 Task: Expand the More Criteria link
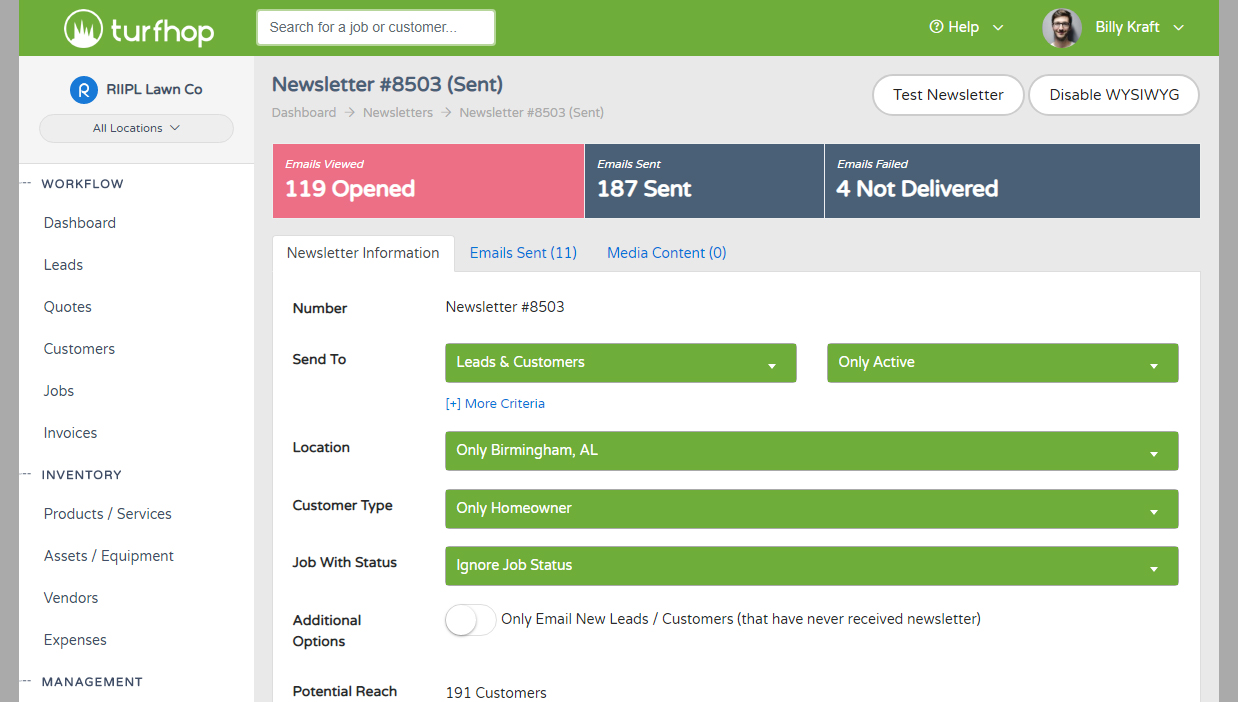pyautogui.click(x=495, y=404)
